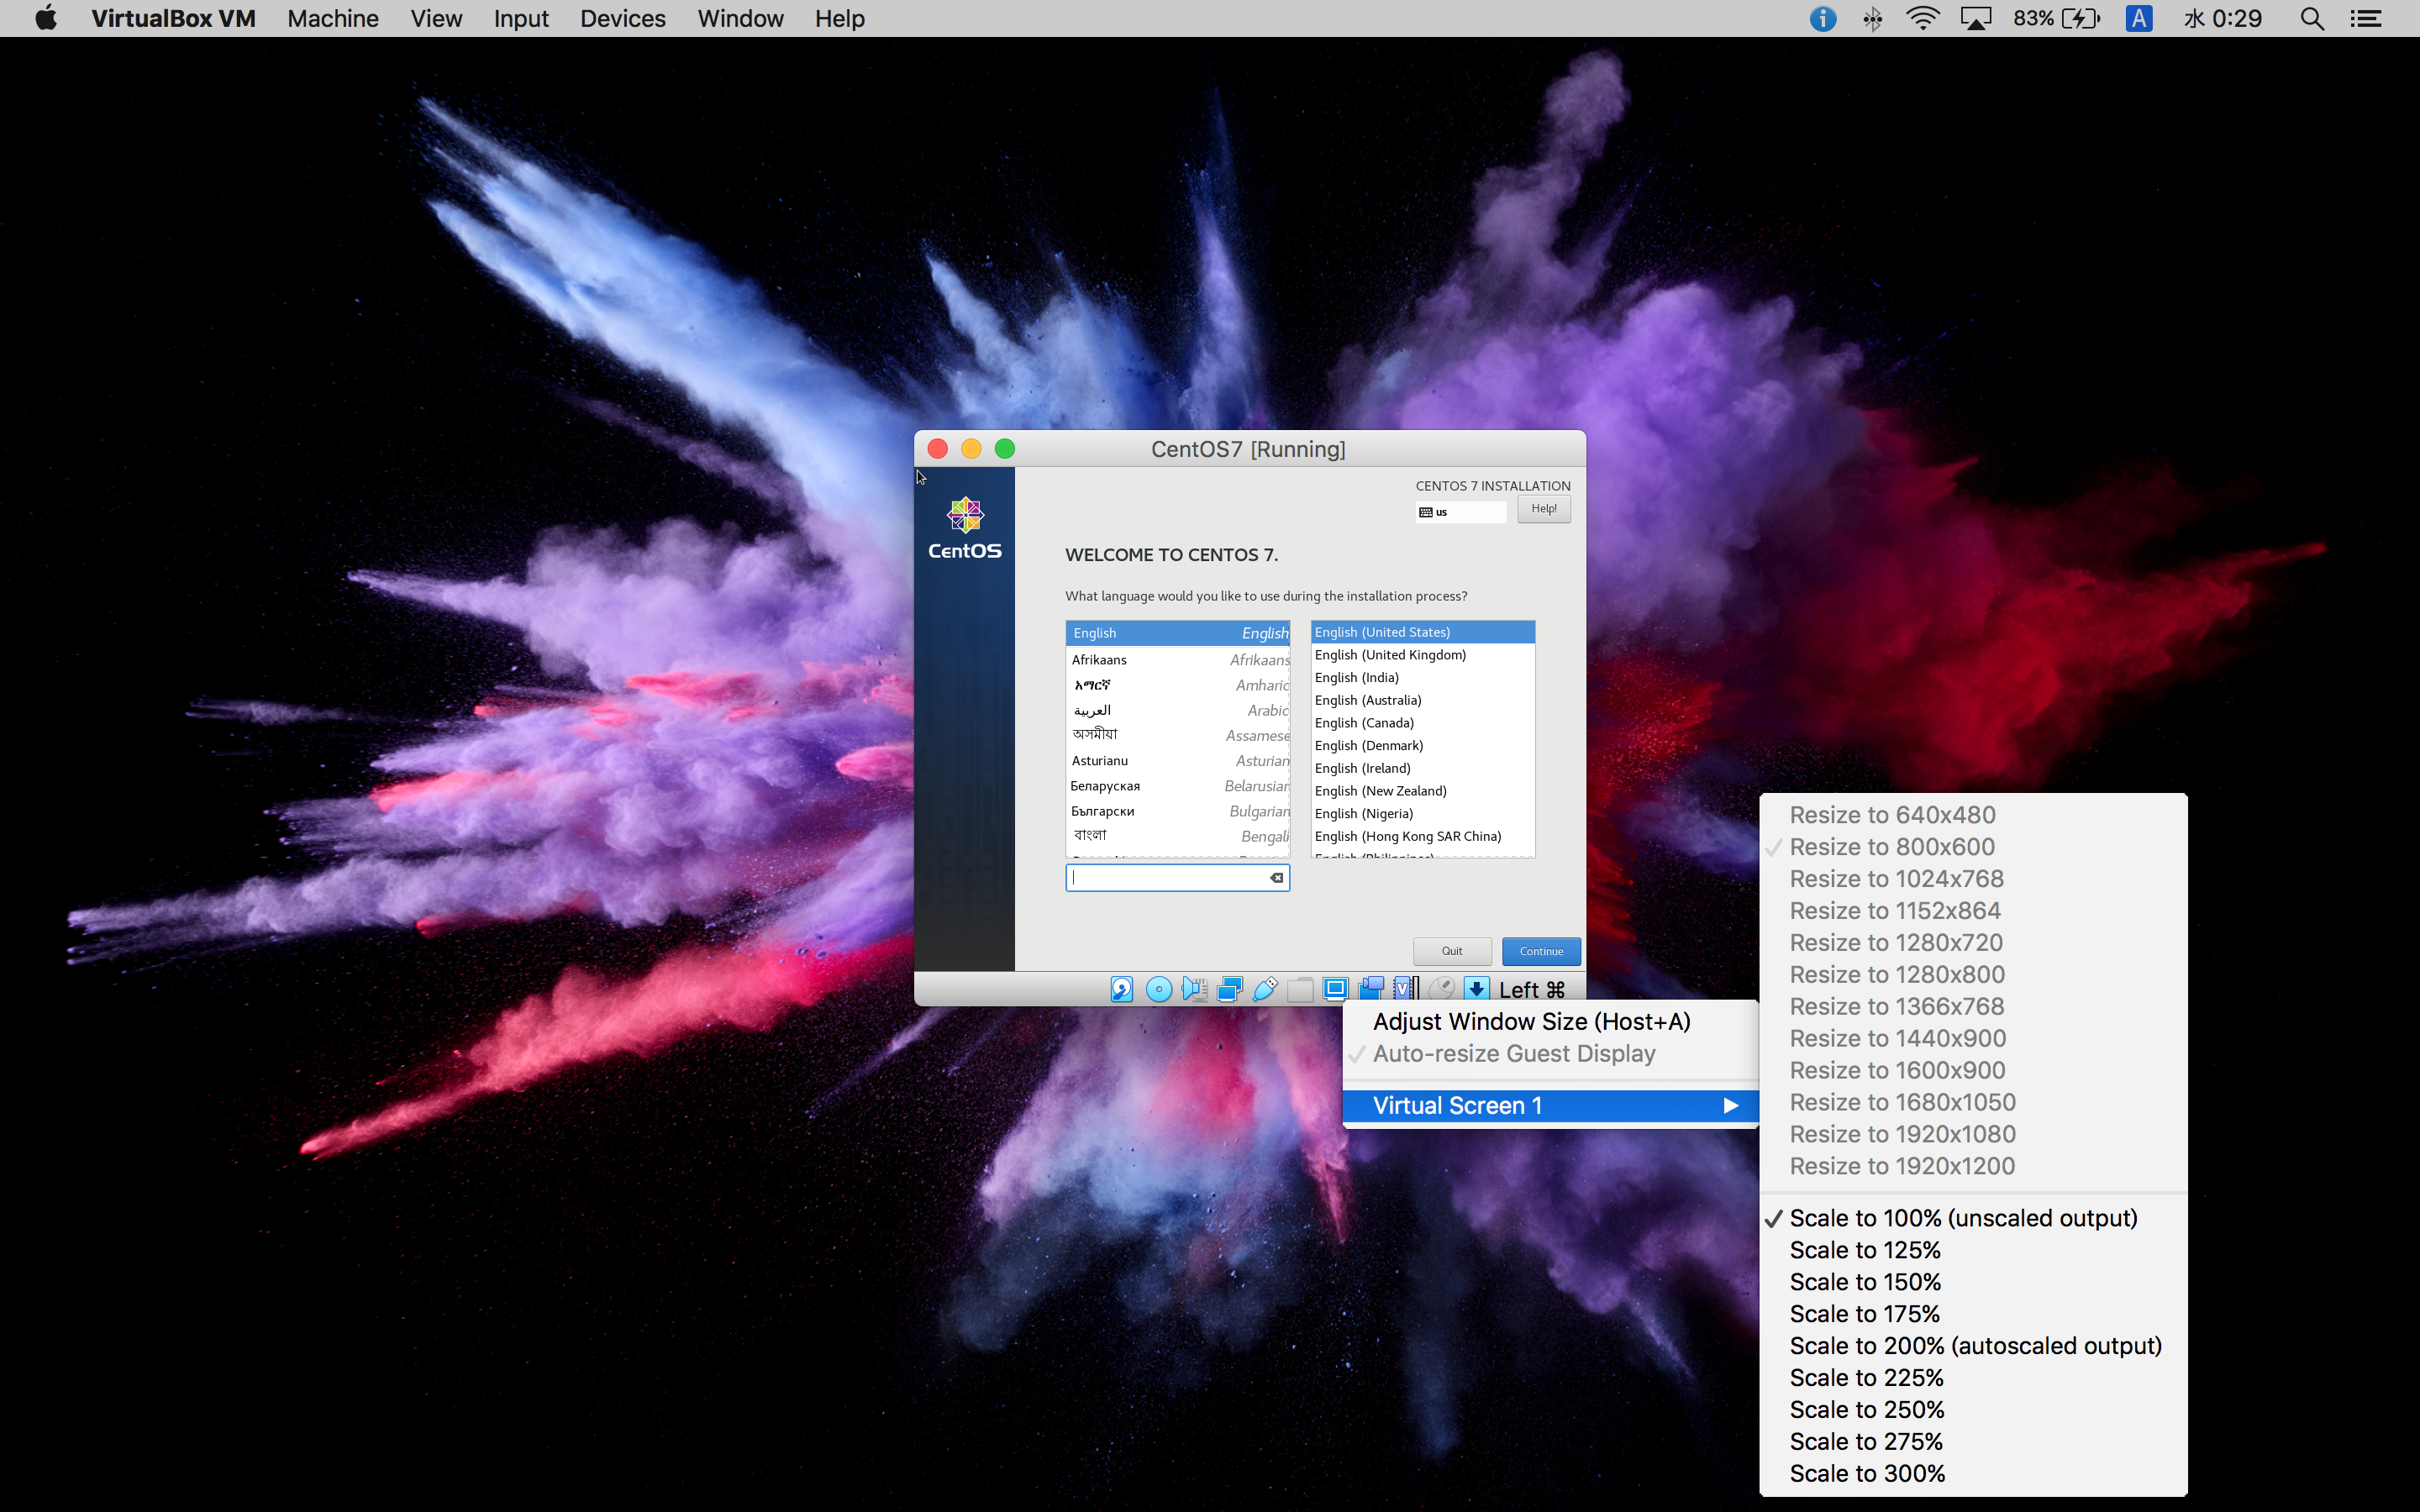This screenshot has height=1512, width=2420.
Task: Click the USB devices status icon
Action: [1265, 989]
